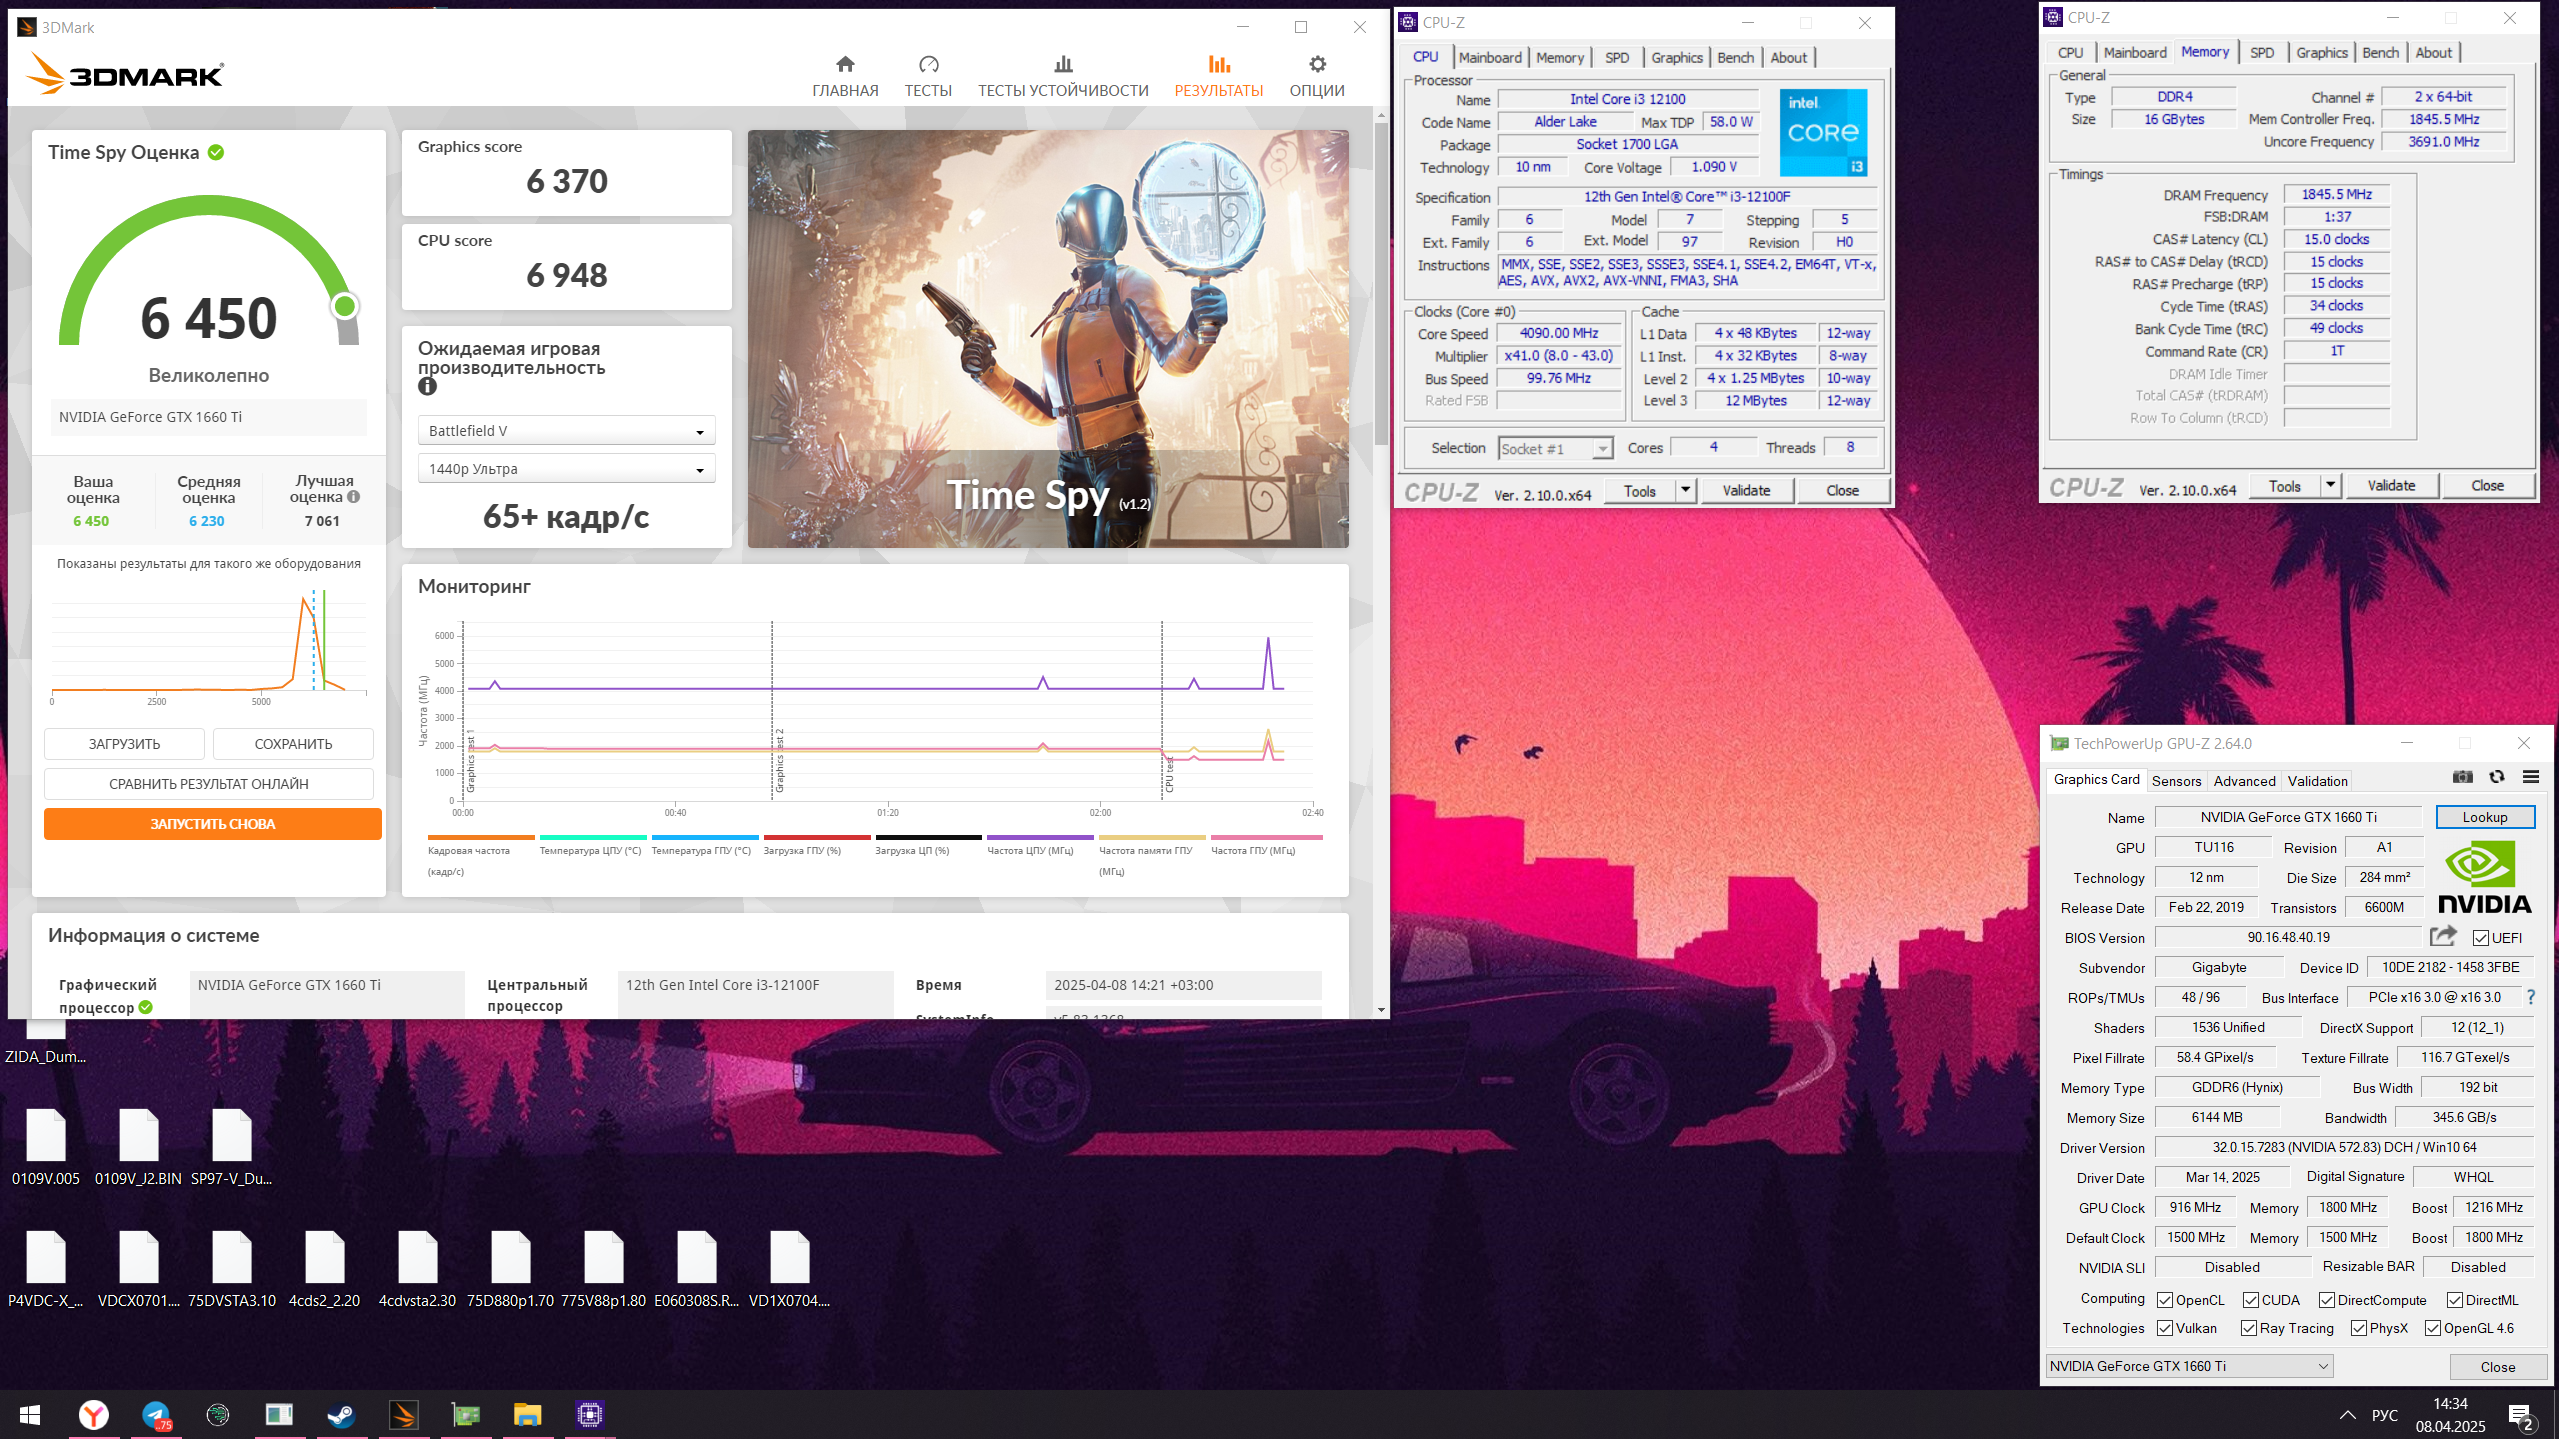Open File Explorer from the taskbar
The image size is (2559, 1439).
click(527, 1415)
